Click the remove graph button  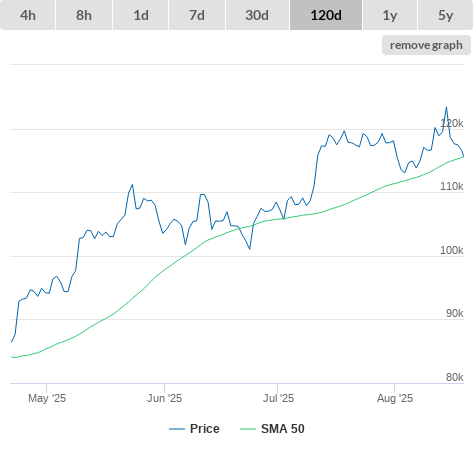coord(426,45)
